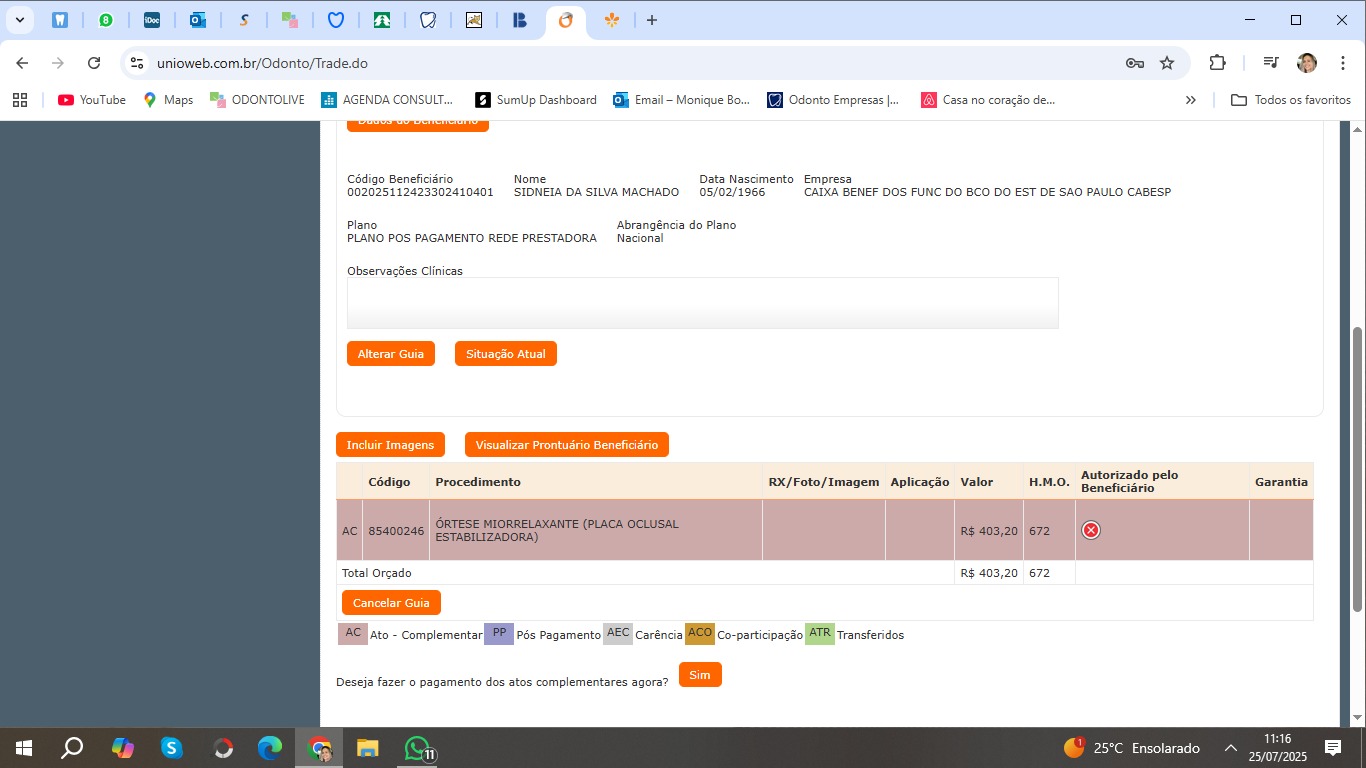Switch to the blue heart-shield browser tab
1366x768 pixels.
click(336, 20)
